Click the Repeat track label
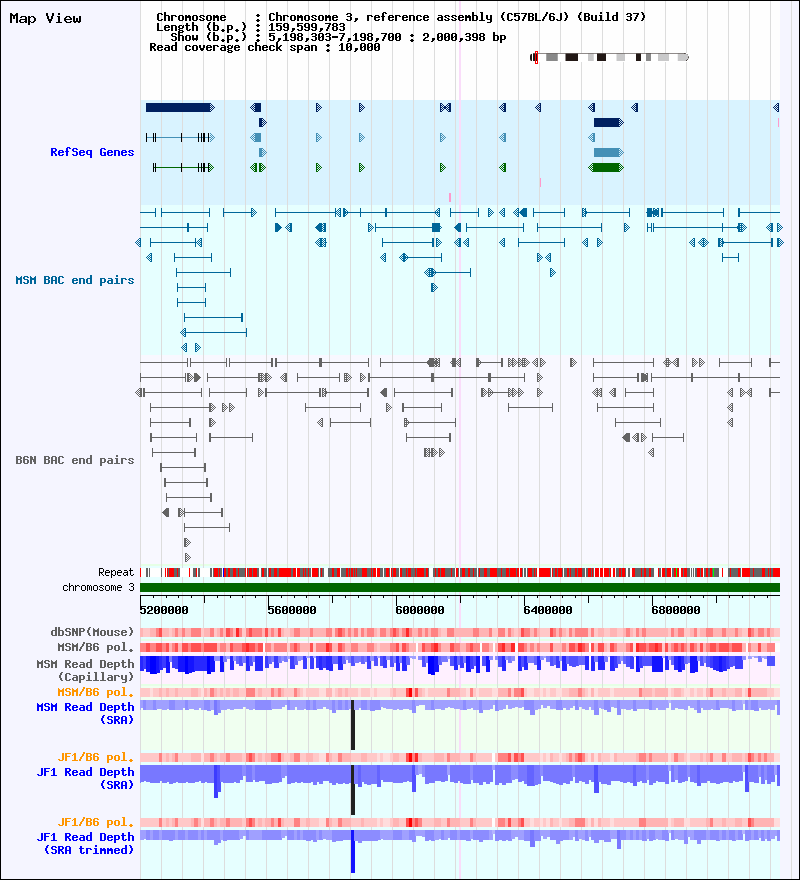This screenshot has width=800, height=880. click(x=116, y=572)
